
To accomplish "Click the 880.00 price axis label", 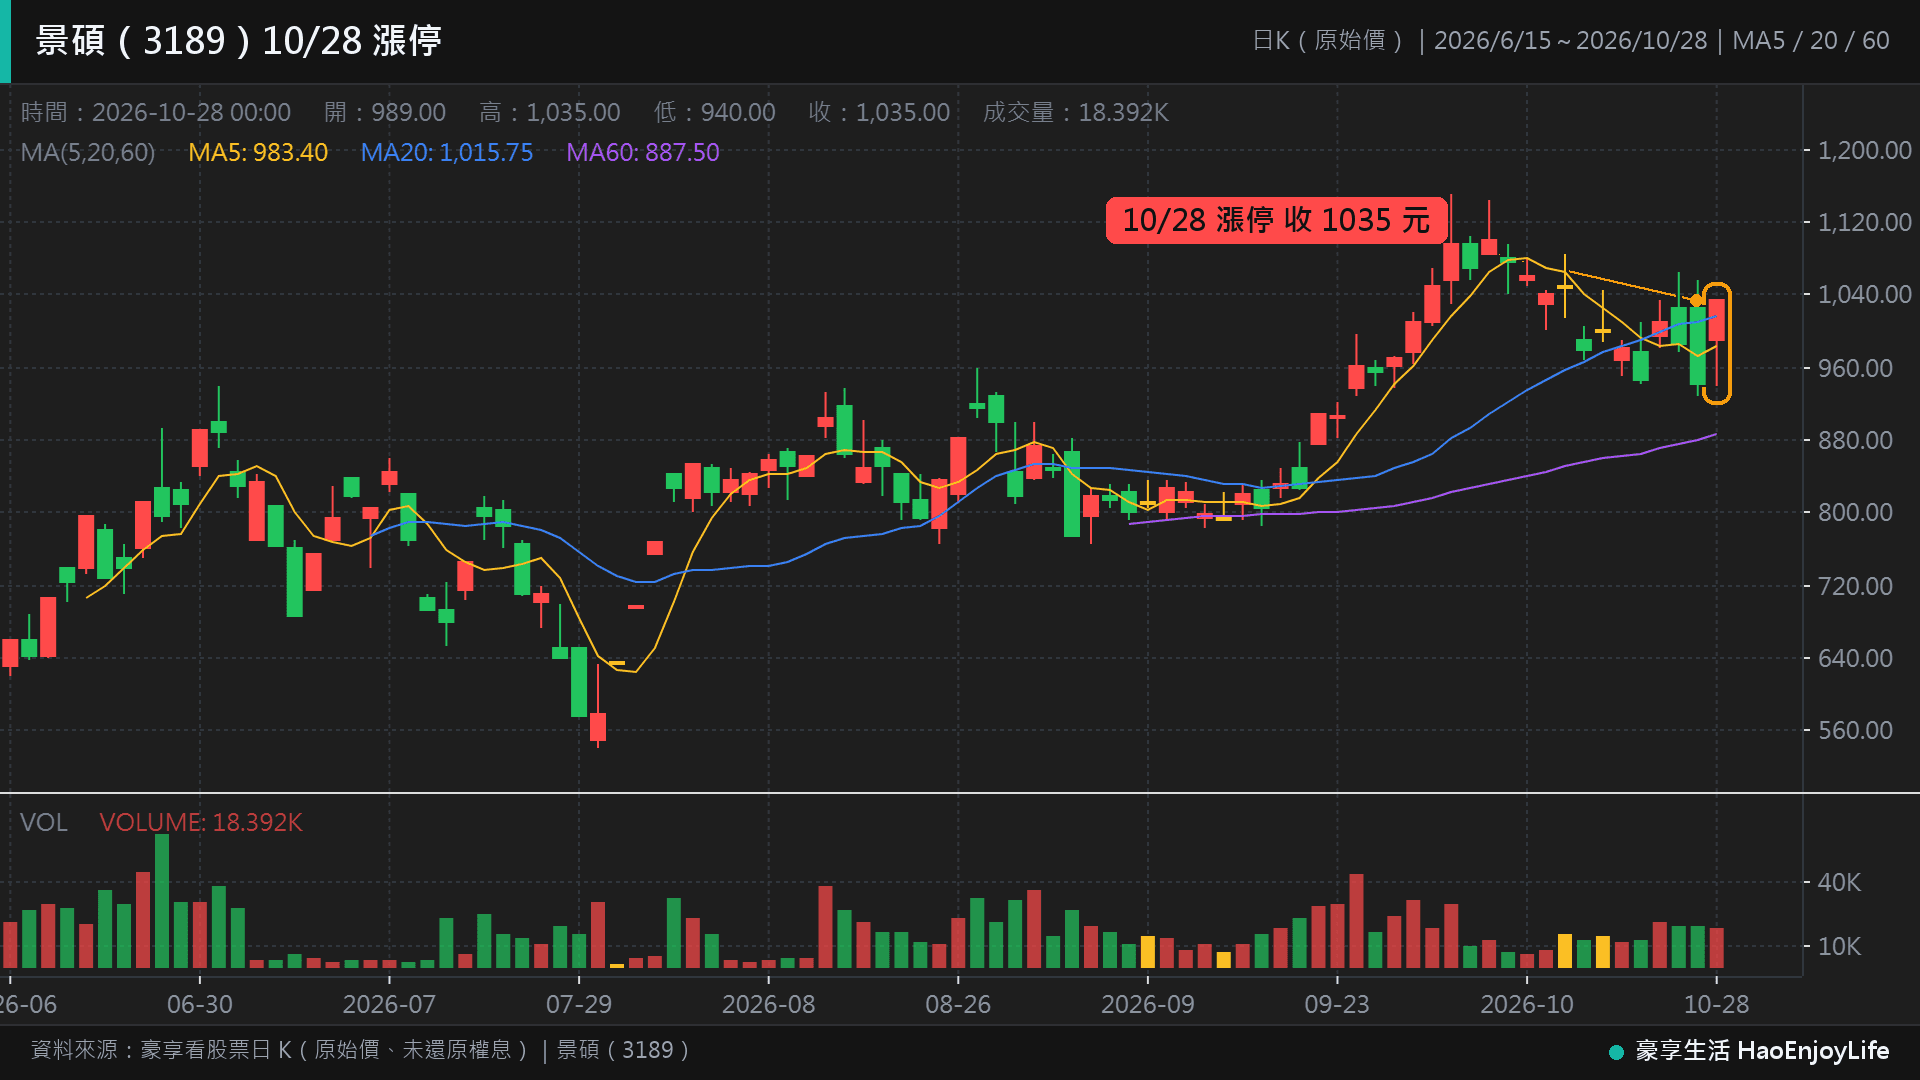I will point(1855,440).
